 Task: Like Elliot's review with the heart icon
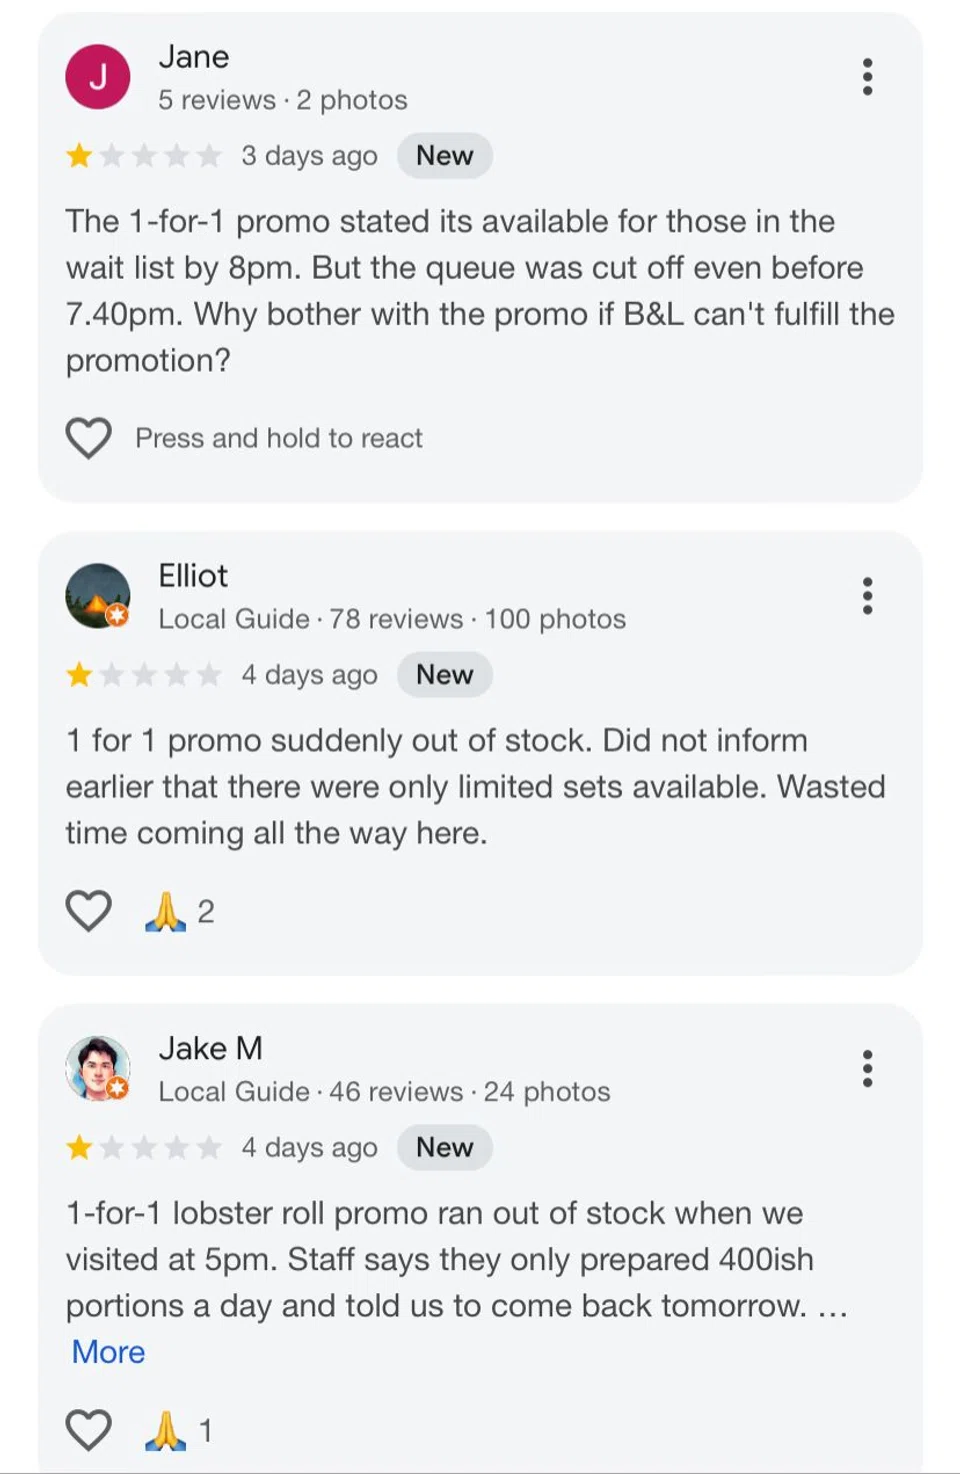89,911
